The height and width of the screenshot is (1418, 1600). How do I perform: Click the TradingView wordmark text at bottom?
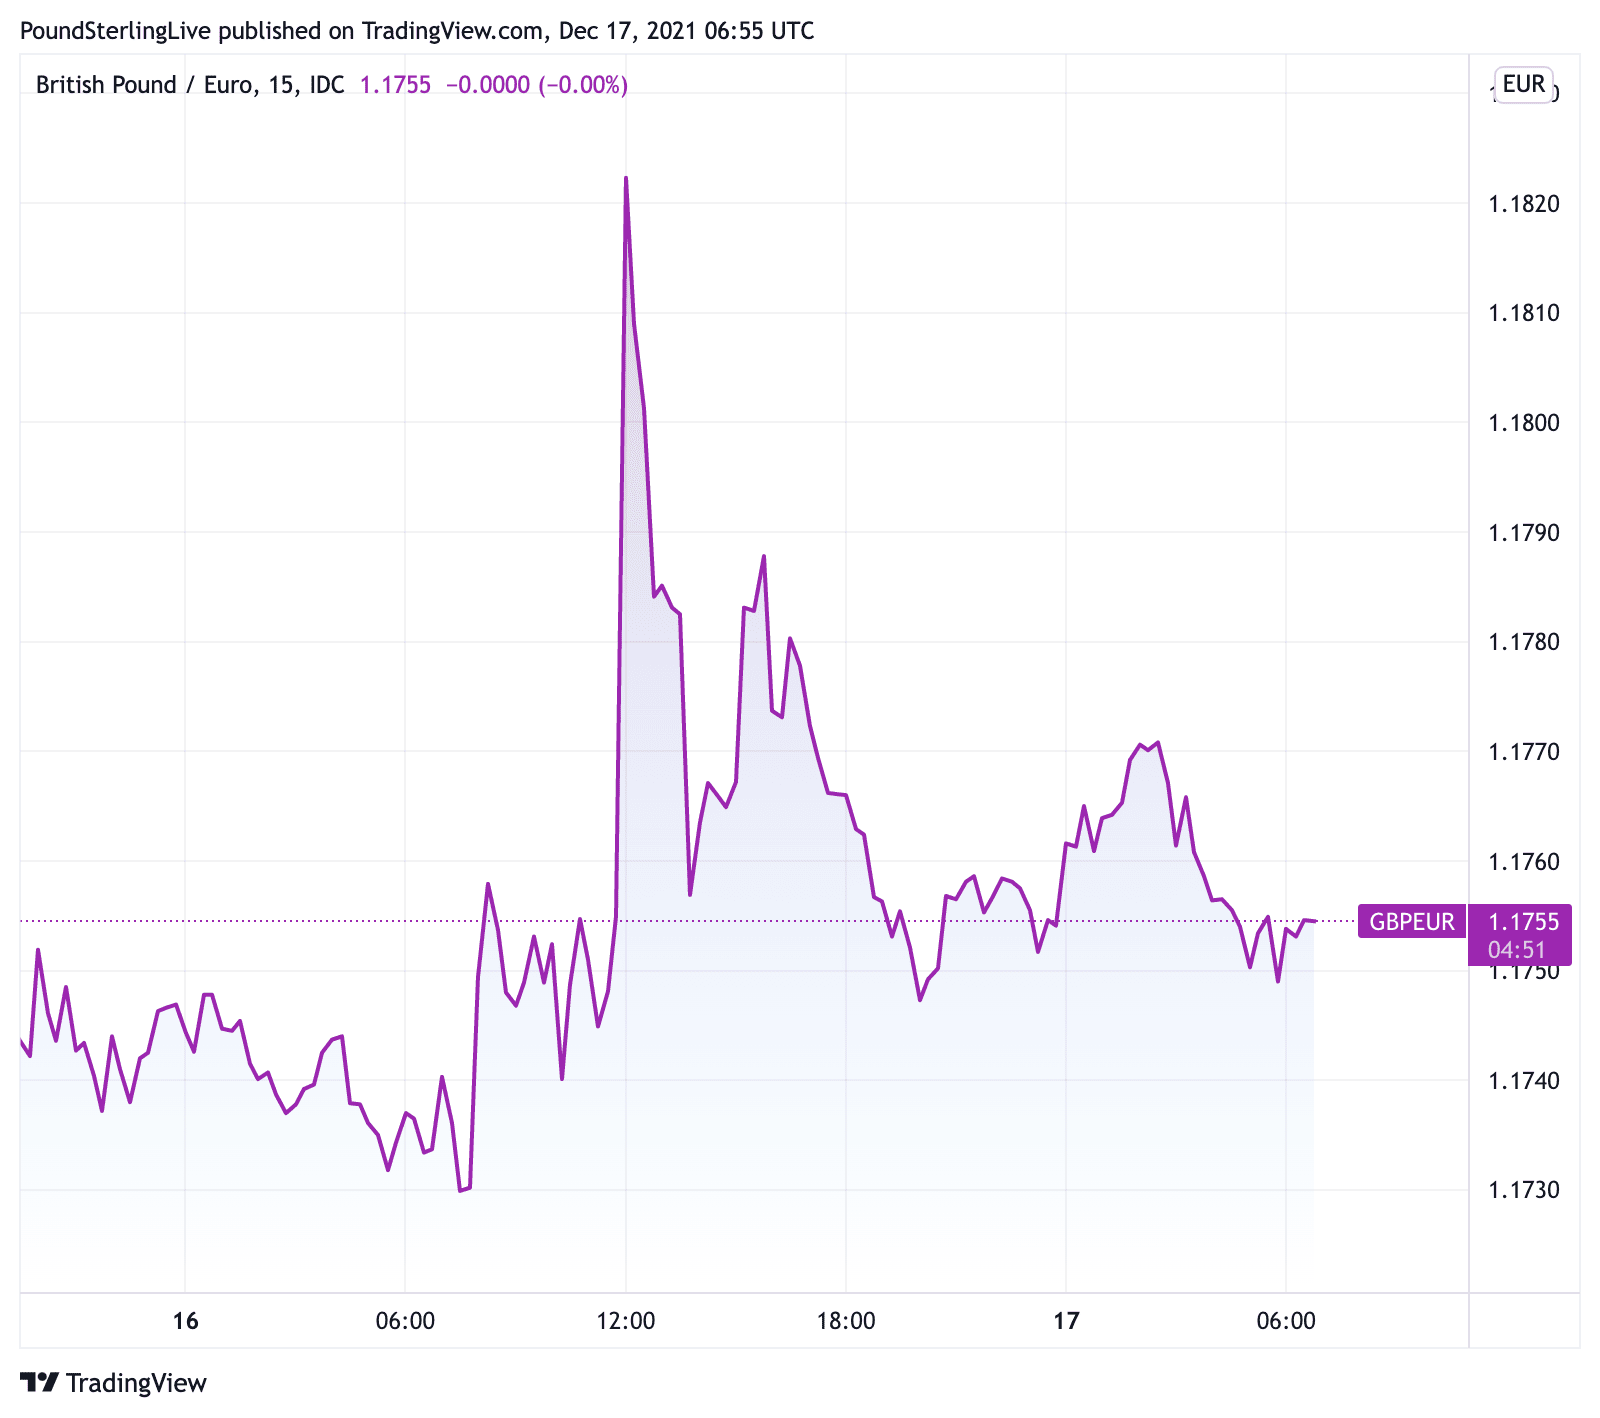coord(136,1383)
